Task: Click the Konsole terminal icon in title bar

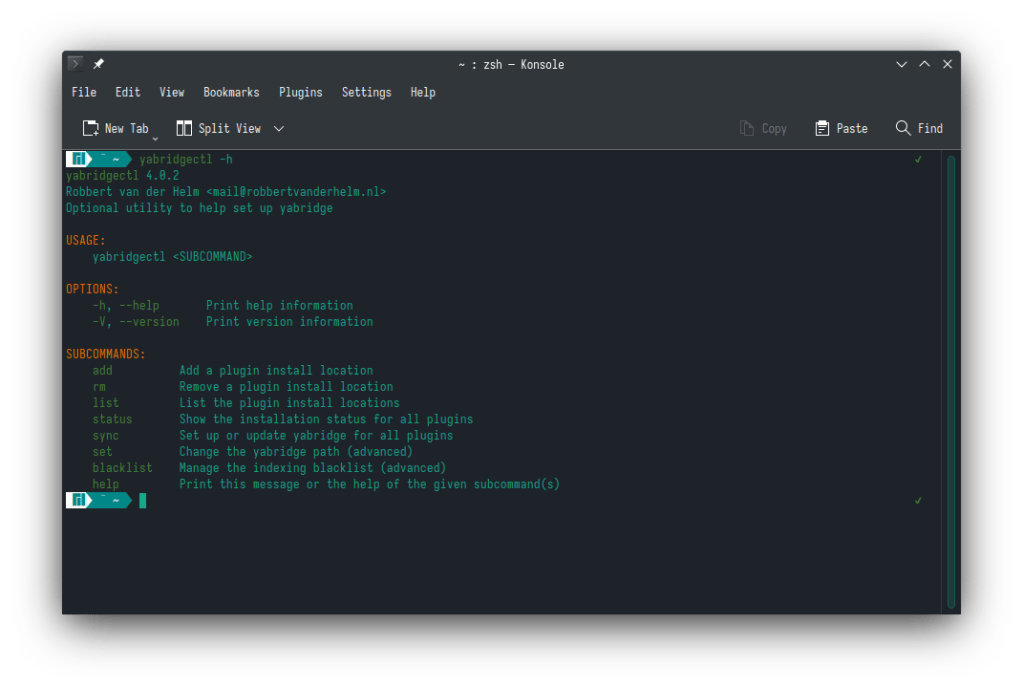Action: point(75,64)
